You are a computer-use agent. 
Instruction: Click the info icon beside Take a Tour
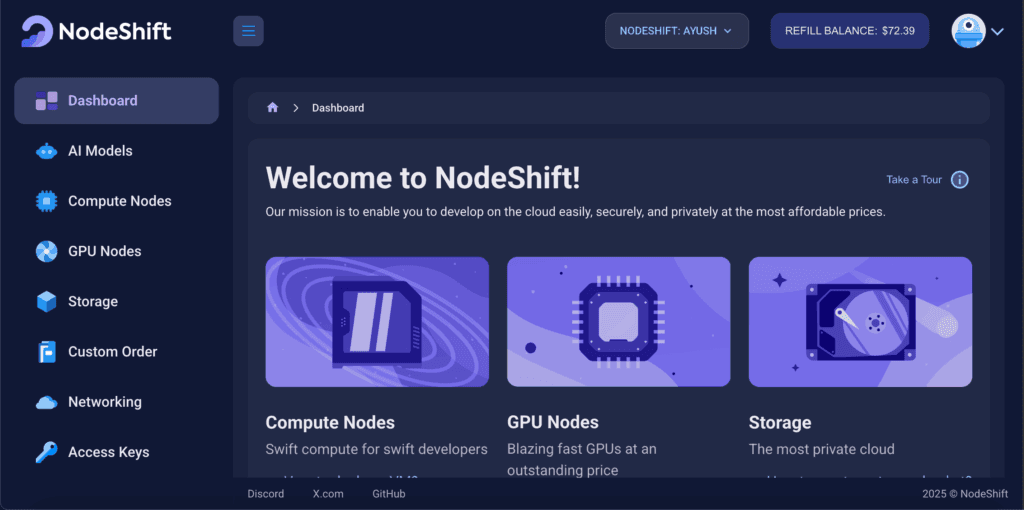[x=959, y=180]
